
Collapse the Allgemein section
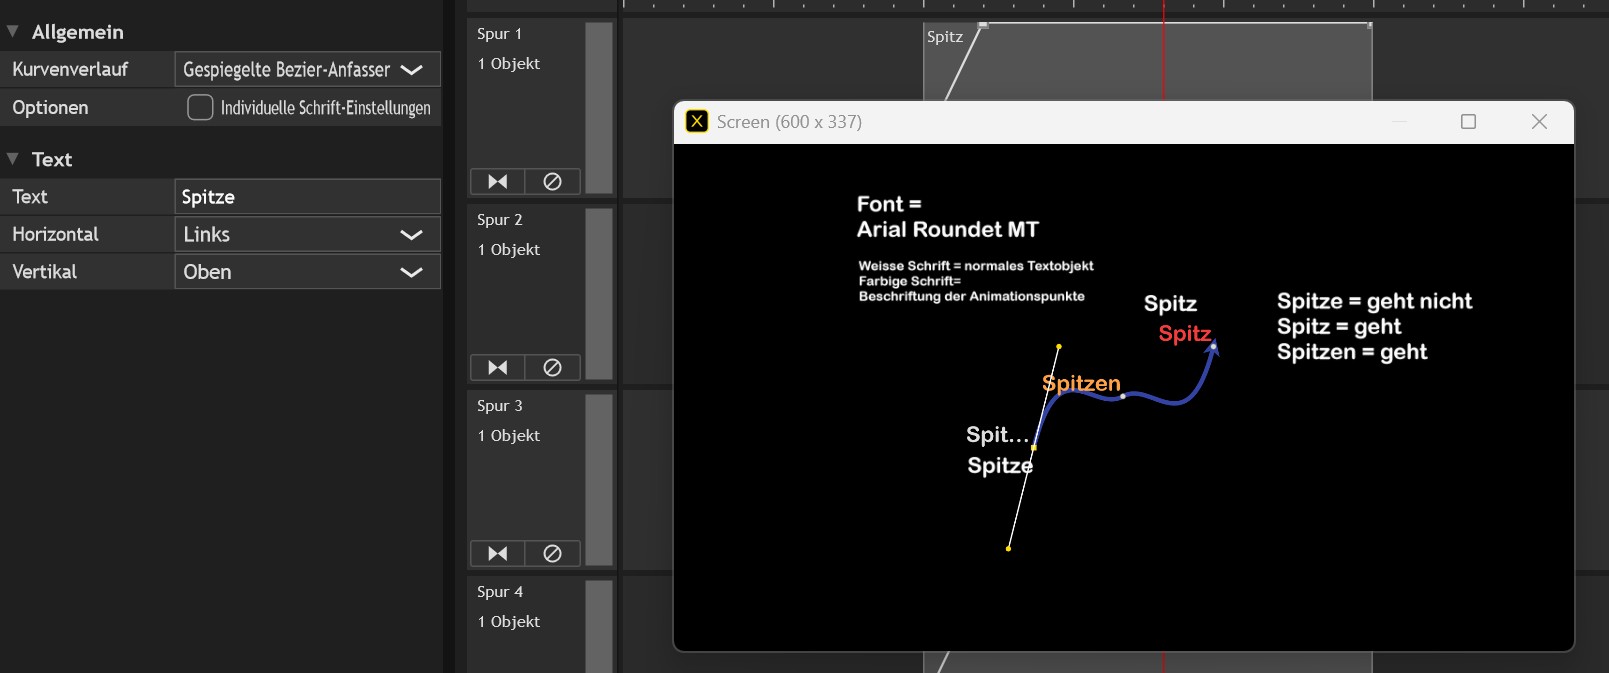(13, 32)
